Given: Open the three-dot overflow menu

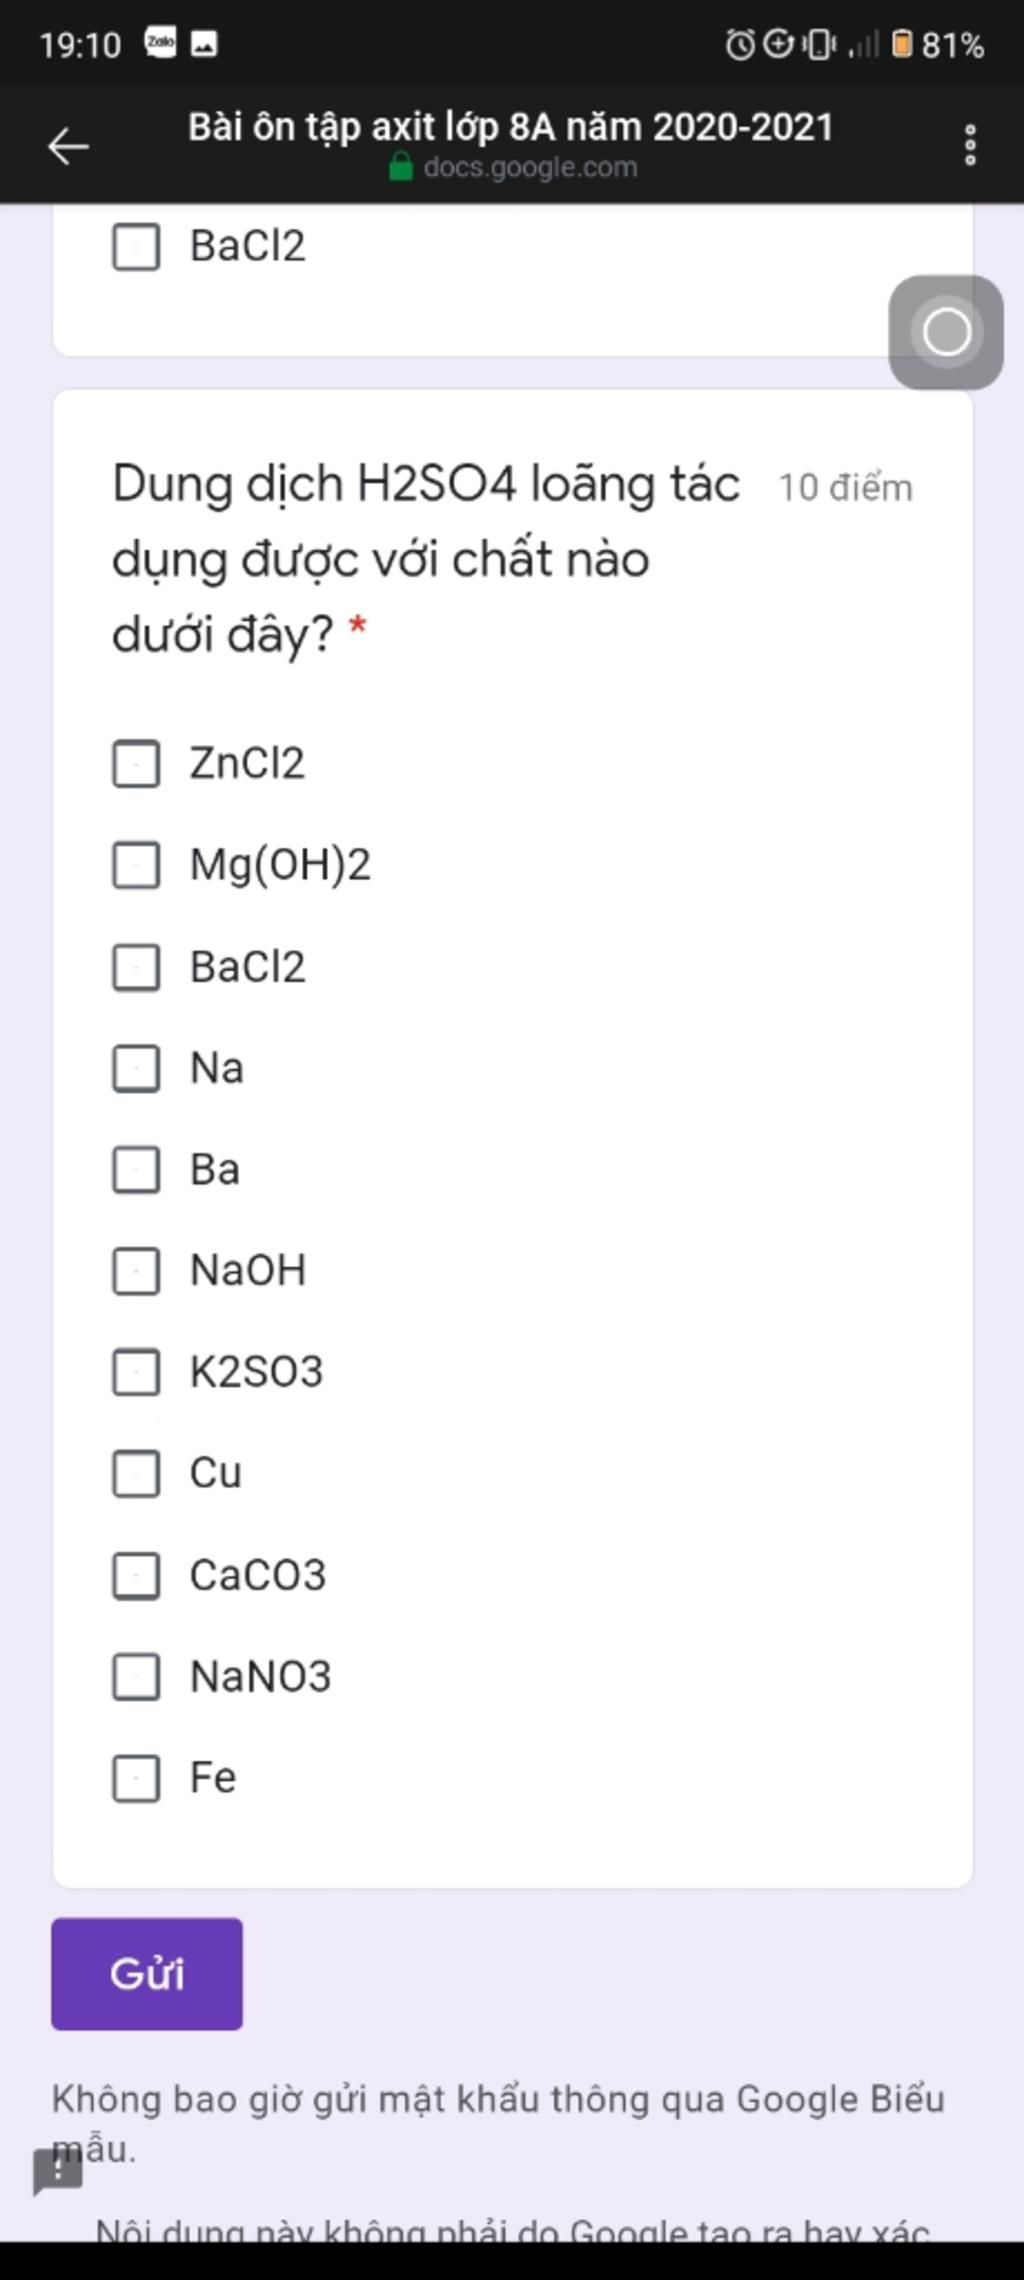Looking at the screenshot, I should click(969, 146).
